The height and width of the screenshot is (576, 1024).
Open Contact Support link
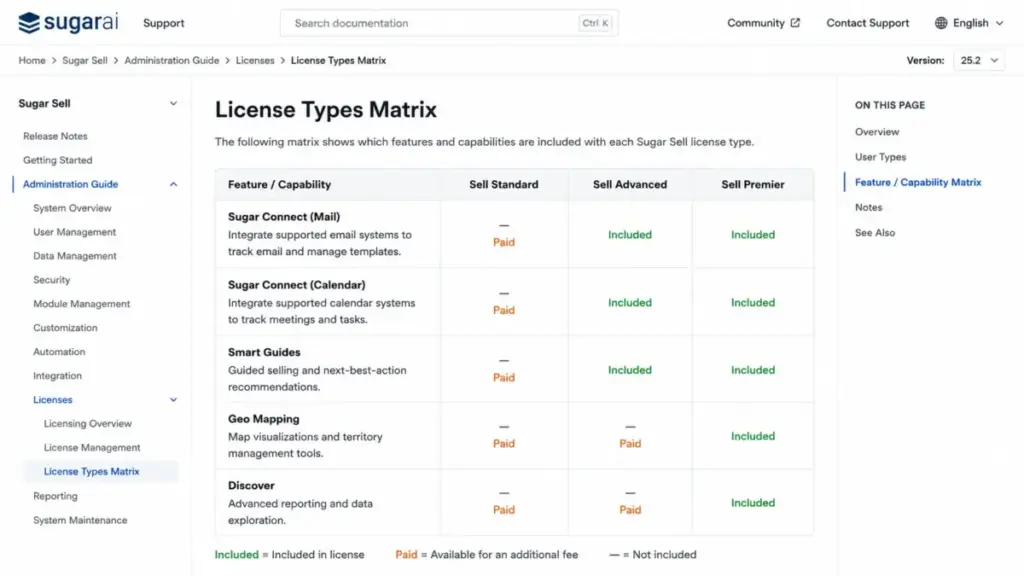[x=867, y=23]
